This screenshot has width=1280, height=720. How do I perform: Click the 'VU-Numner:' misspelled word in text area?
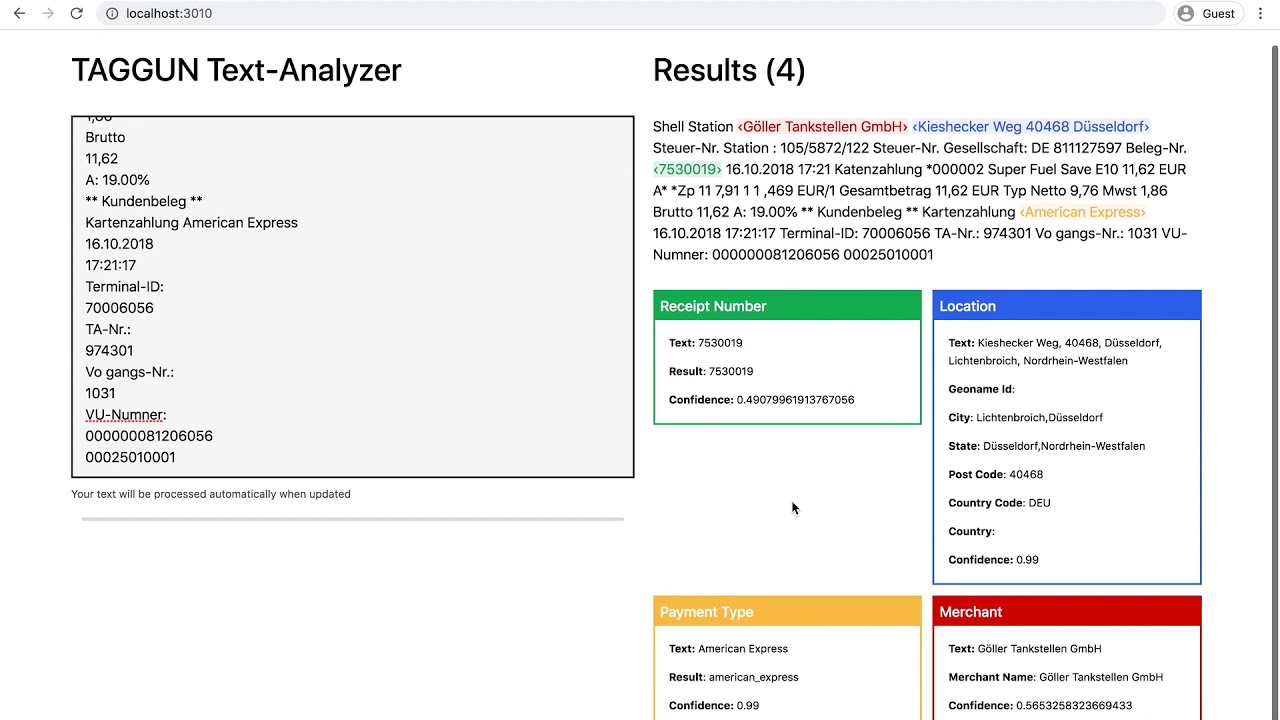(x=126, y=415)
